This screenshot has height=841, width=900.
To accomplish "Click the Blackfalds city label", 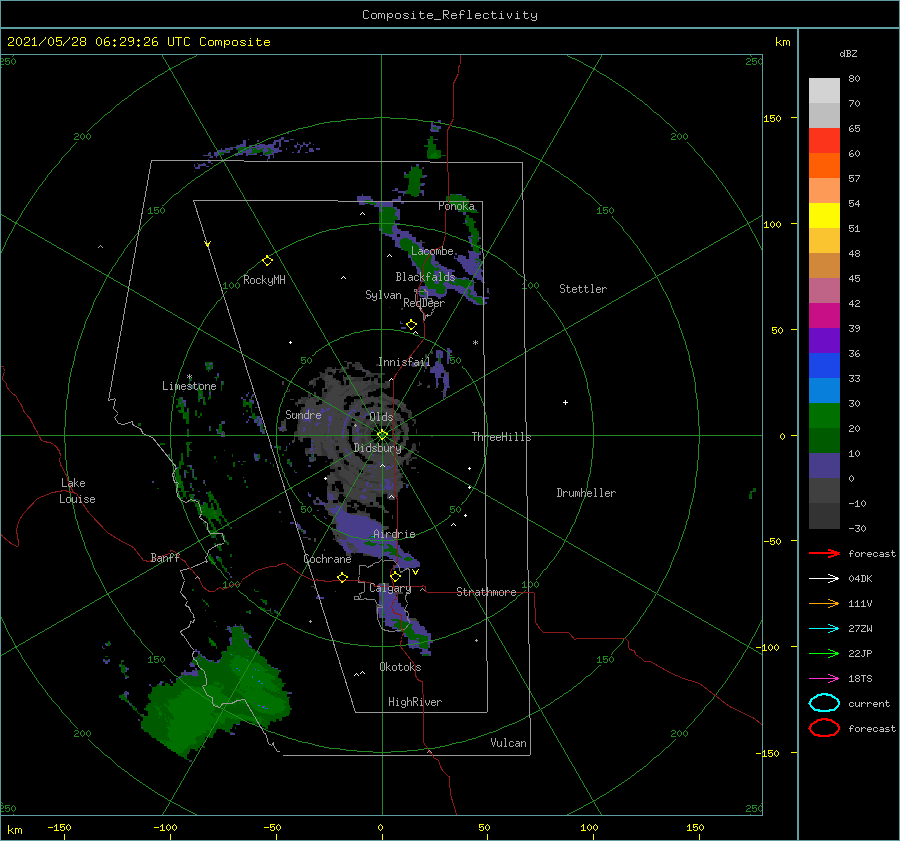I will pos(425,277).
